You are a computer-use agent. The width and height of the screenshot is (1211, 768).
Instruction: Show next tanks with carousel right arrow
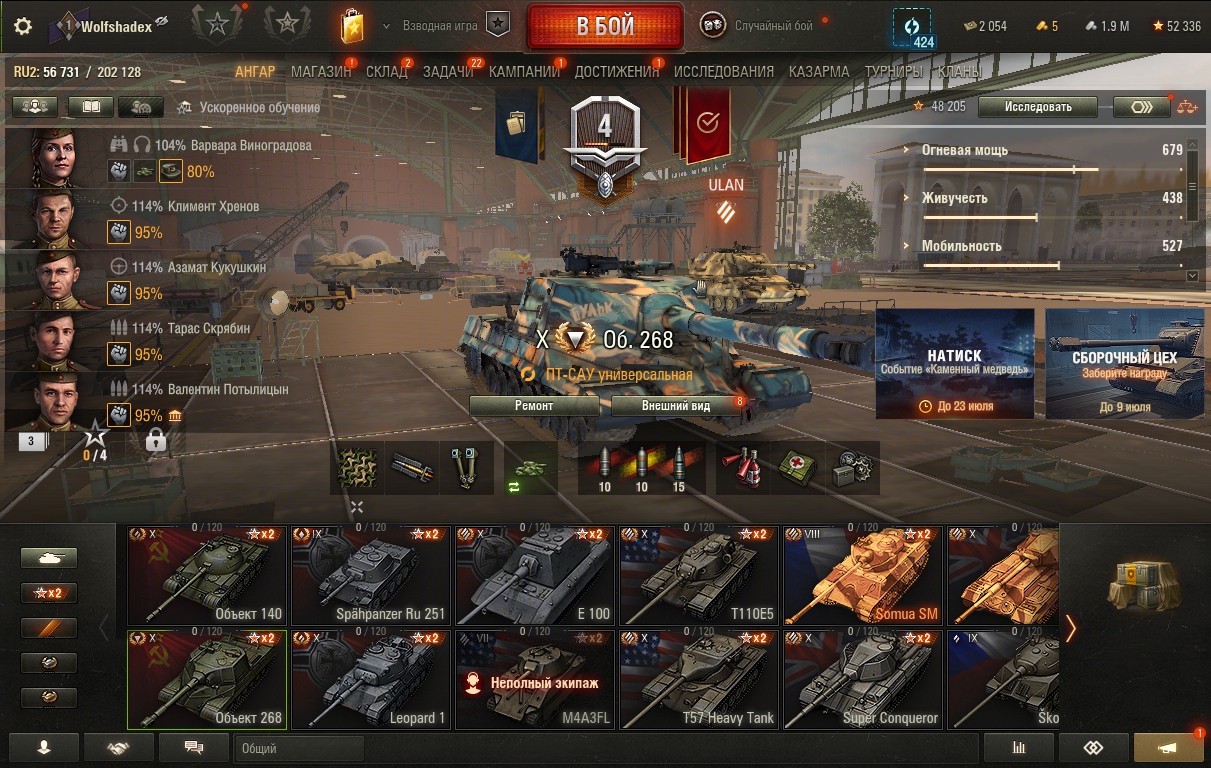1070,627
